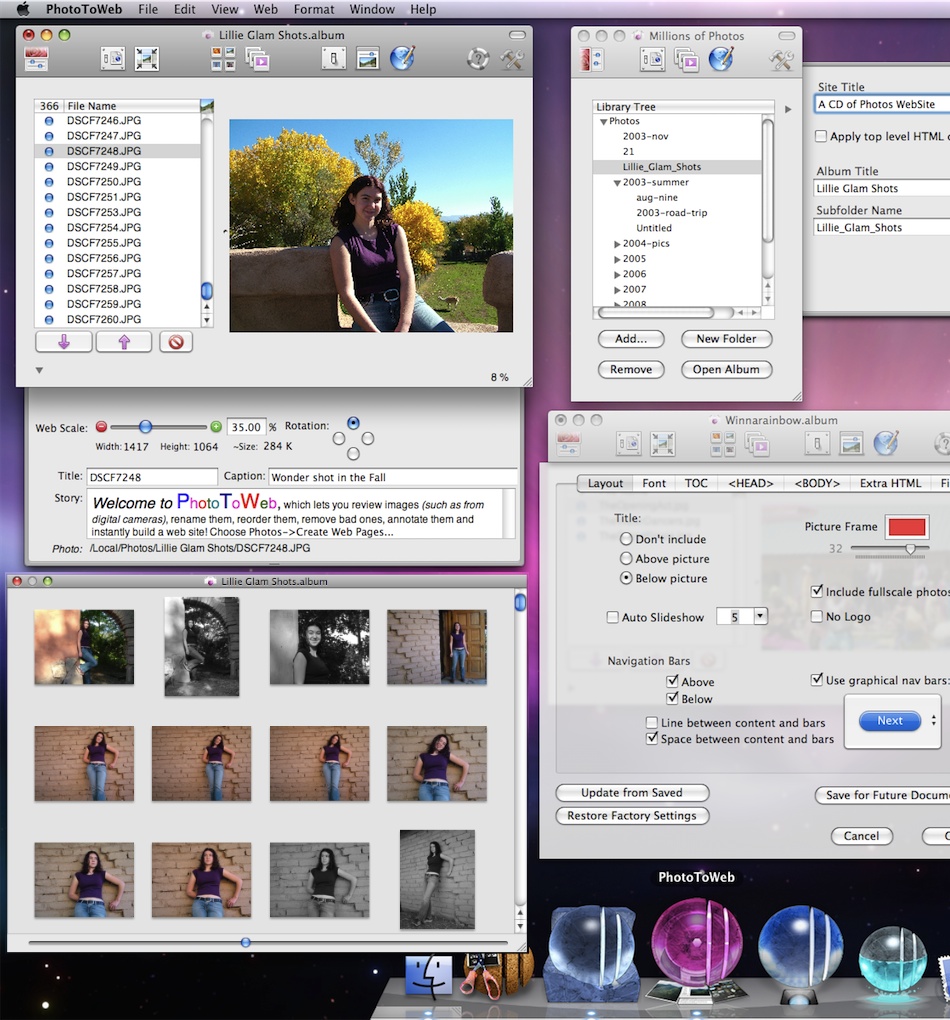Check "Apply top level HTML" checkbox
This screenshot has width=950, height=1020.
coord(821,136)
